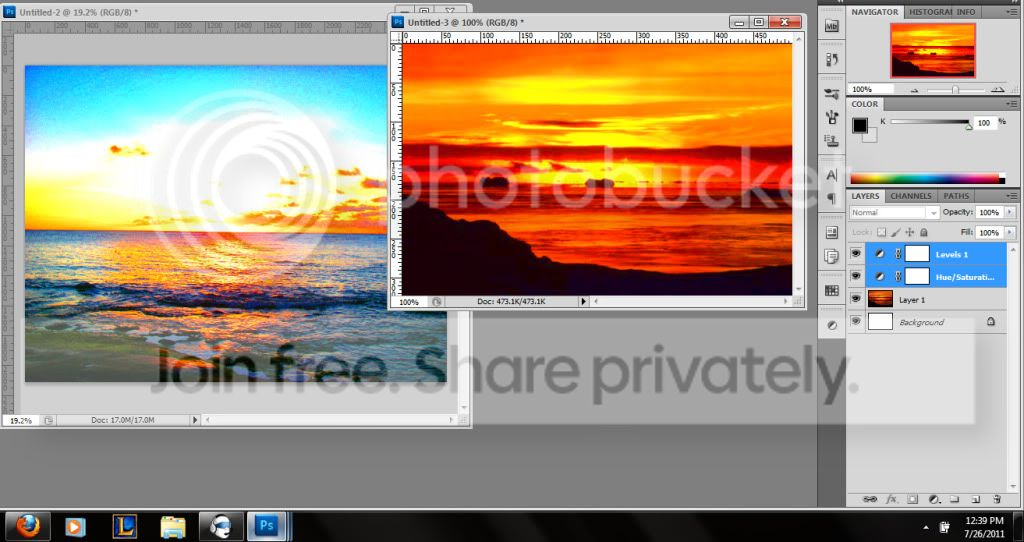Open Firefox from the taskbar
Image resolution: width=1024 pixels, height=542 pixels.
pyautogui.click(x=27, y=526)
